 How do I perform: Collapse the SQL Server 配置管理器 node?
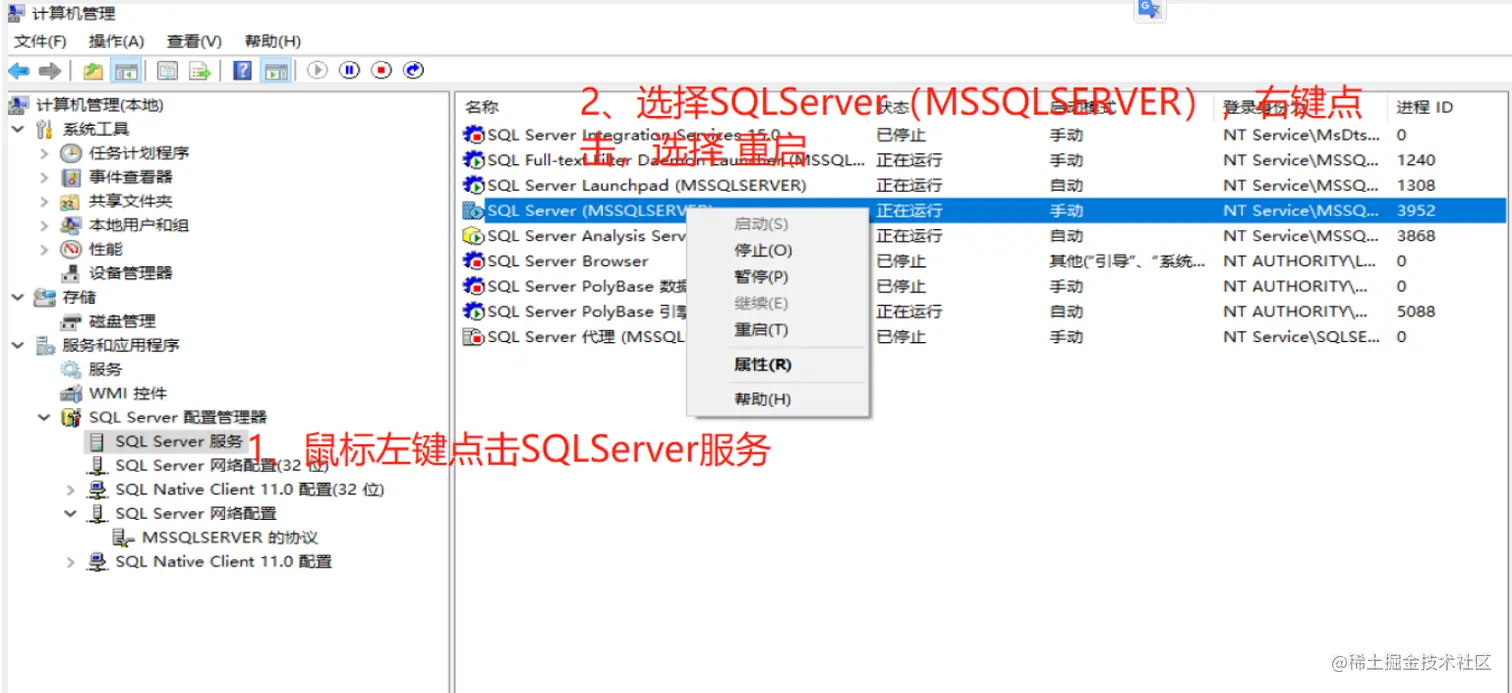[x=44, y=417]
